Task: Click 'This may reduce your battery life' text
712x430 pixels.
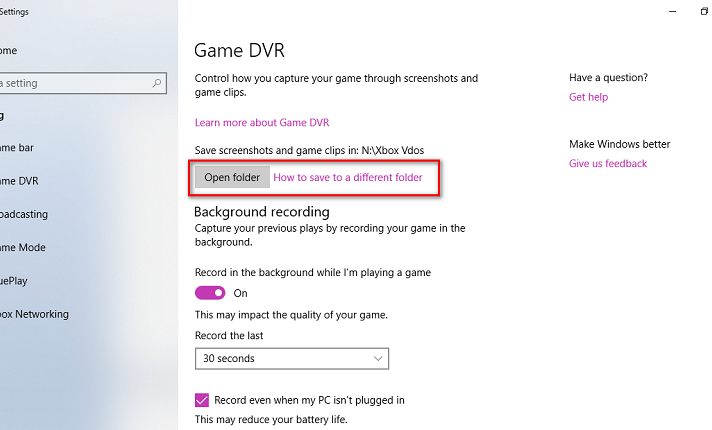Action: point(271,420)
